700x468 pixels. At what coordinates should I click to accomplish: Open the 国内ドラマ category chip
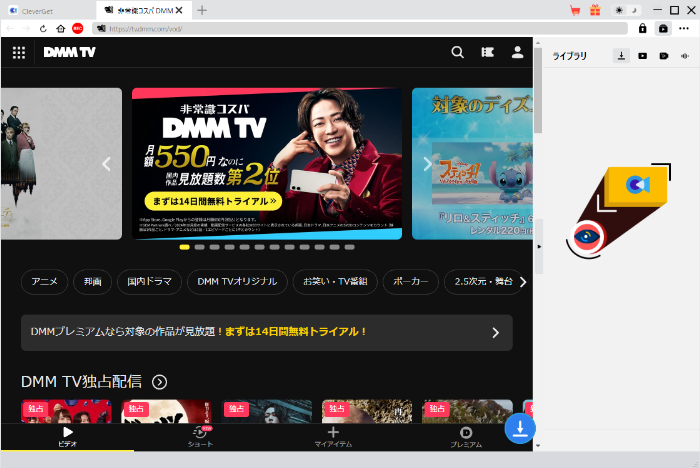click(x=149, y=282)
